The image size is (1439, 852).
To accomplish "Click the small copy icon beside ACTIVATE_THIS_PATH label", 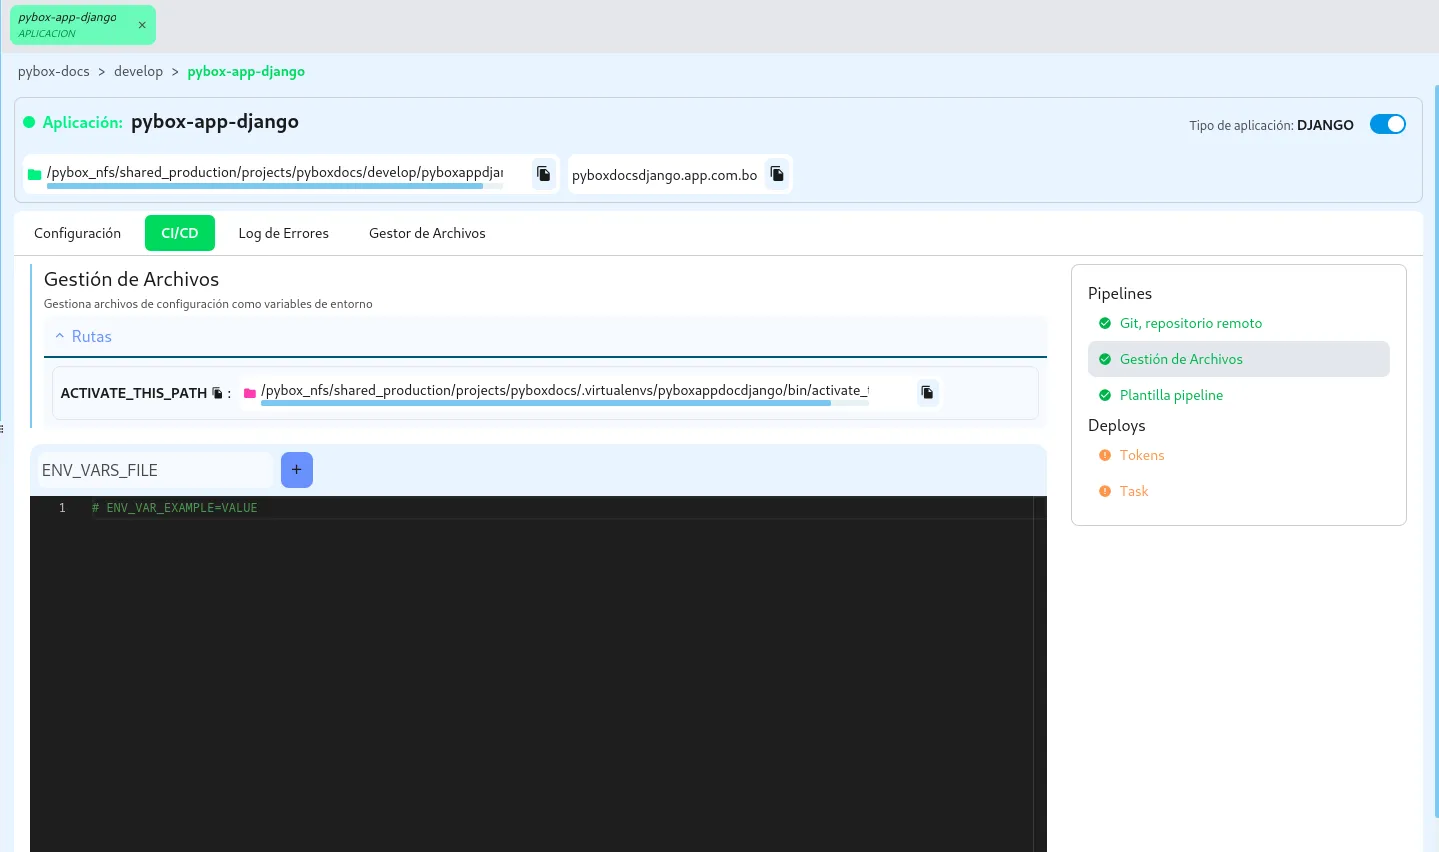I will point(217,393).
